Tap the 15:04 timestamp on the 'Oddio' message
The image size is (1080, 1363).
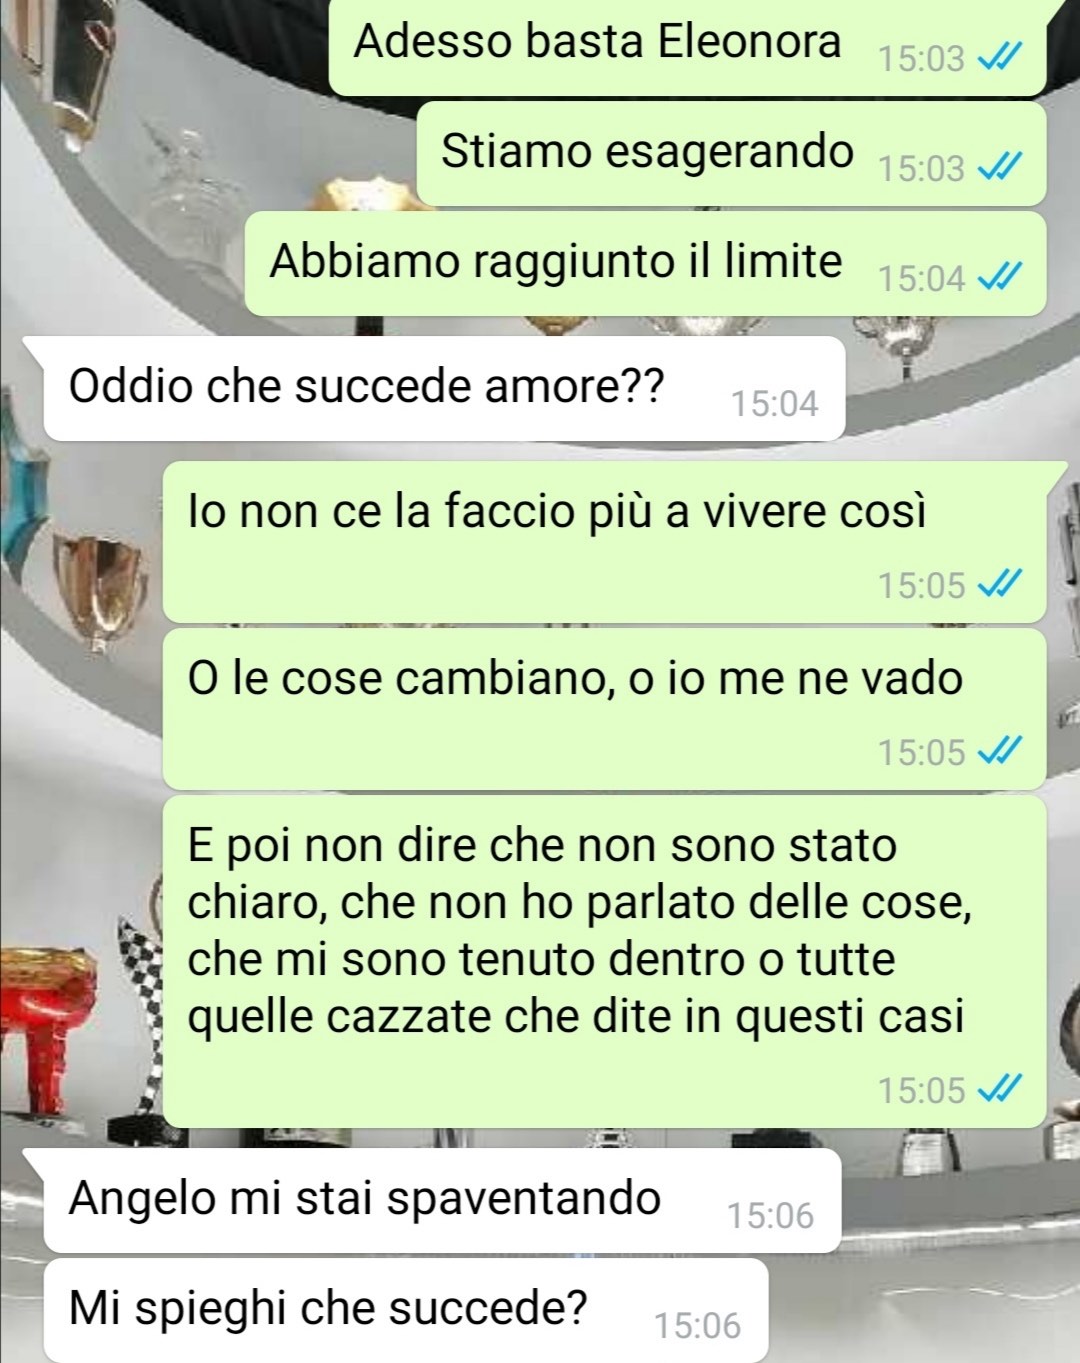tap(774, 404)
